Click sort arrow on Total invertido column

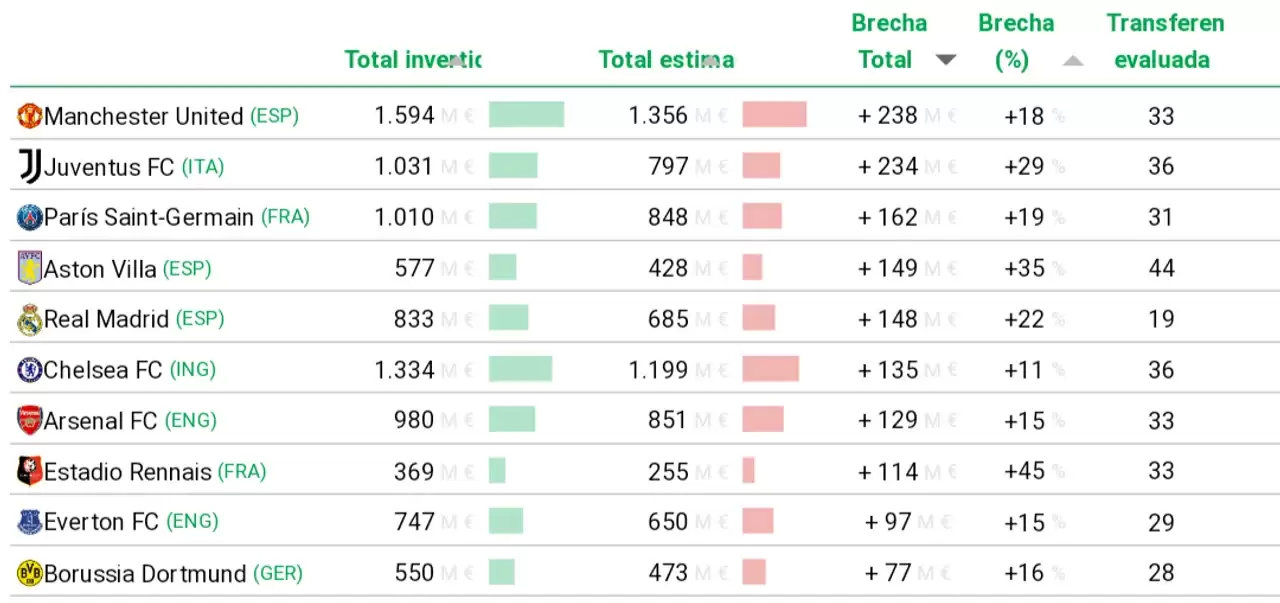coord(456,60)
